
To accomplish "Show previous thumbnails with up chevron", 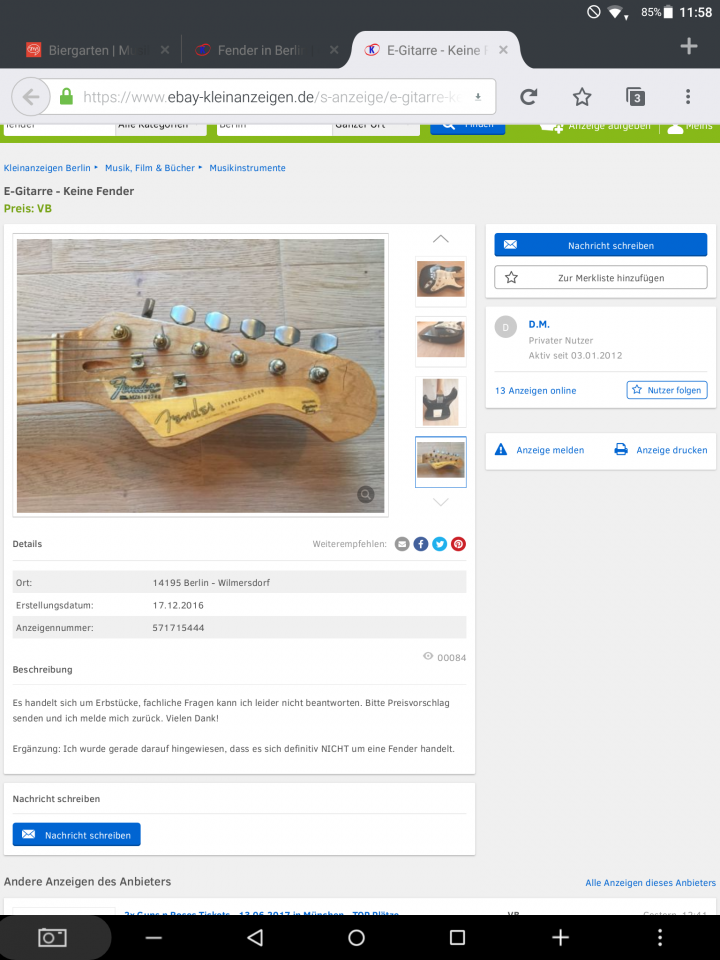I will click(x=441, y=239).
